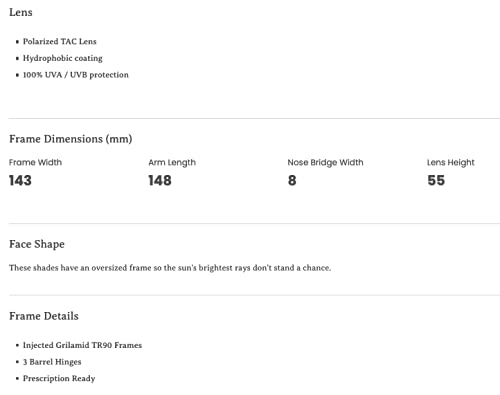Viewport: 500px width, 395px height.
Task: Select the Lens Height label
Action: 451,163
